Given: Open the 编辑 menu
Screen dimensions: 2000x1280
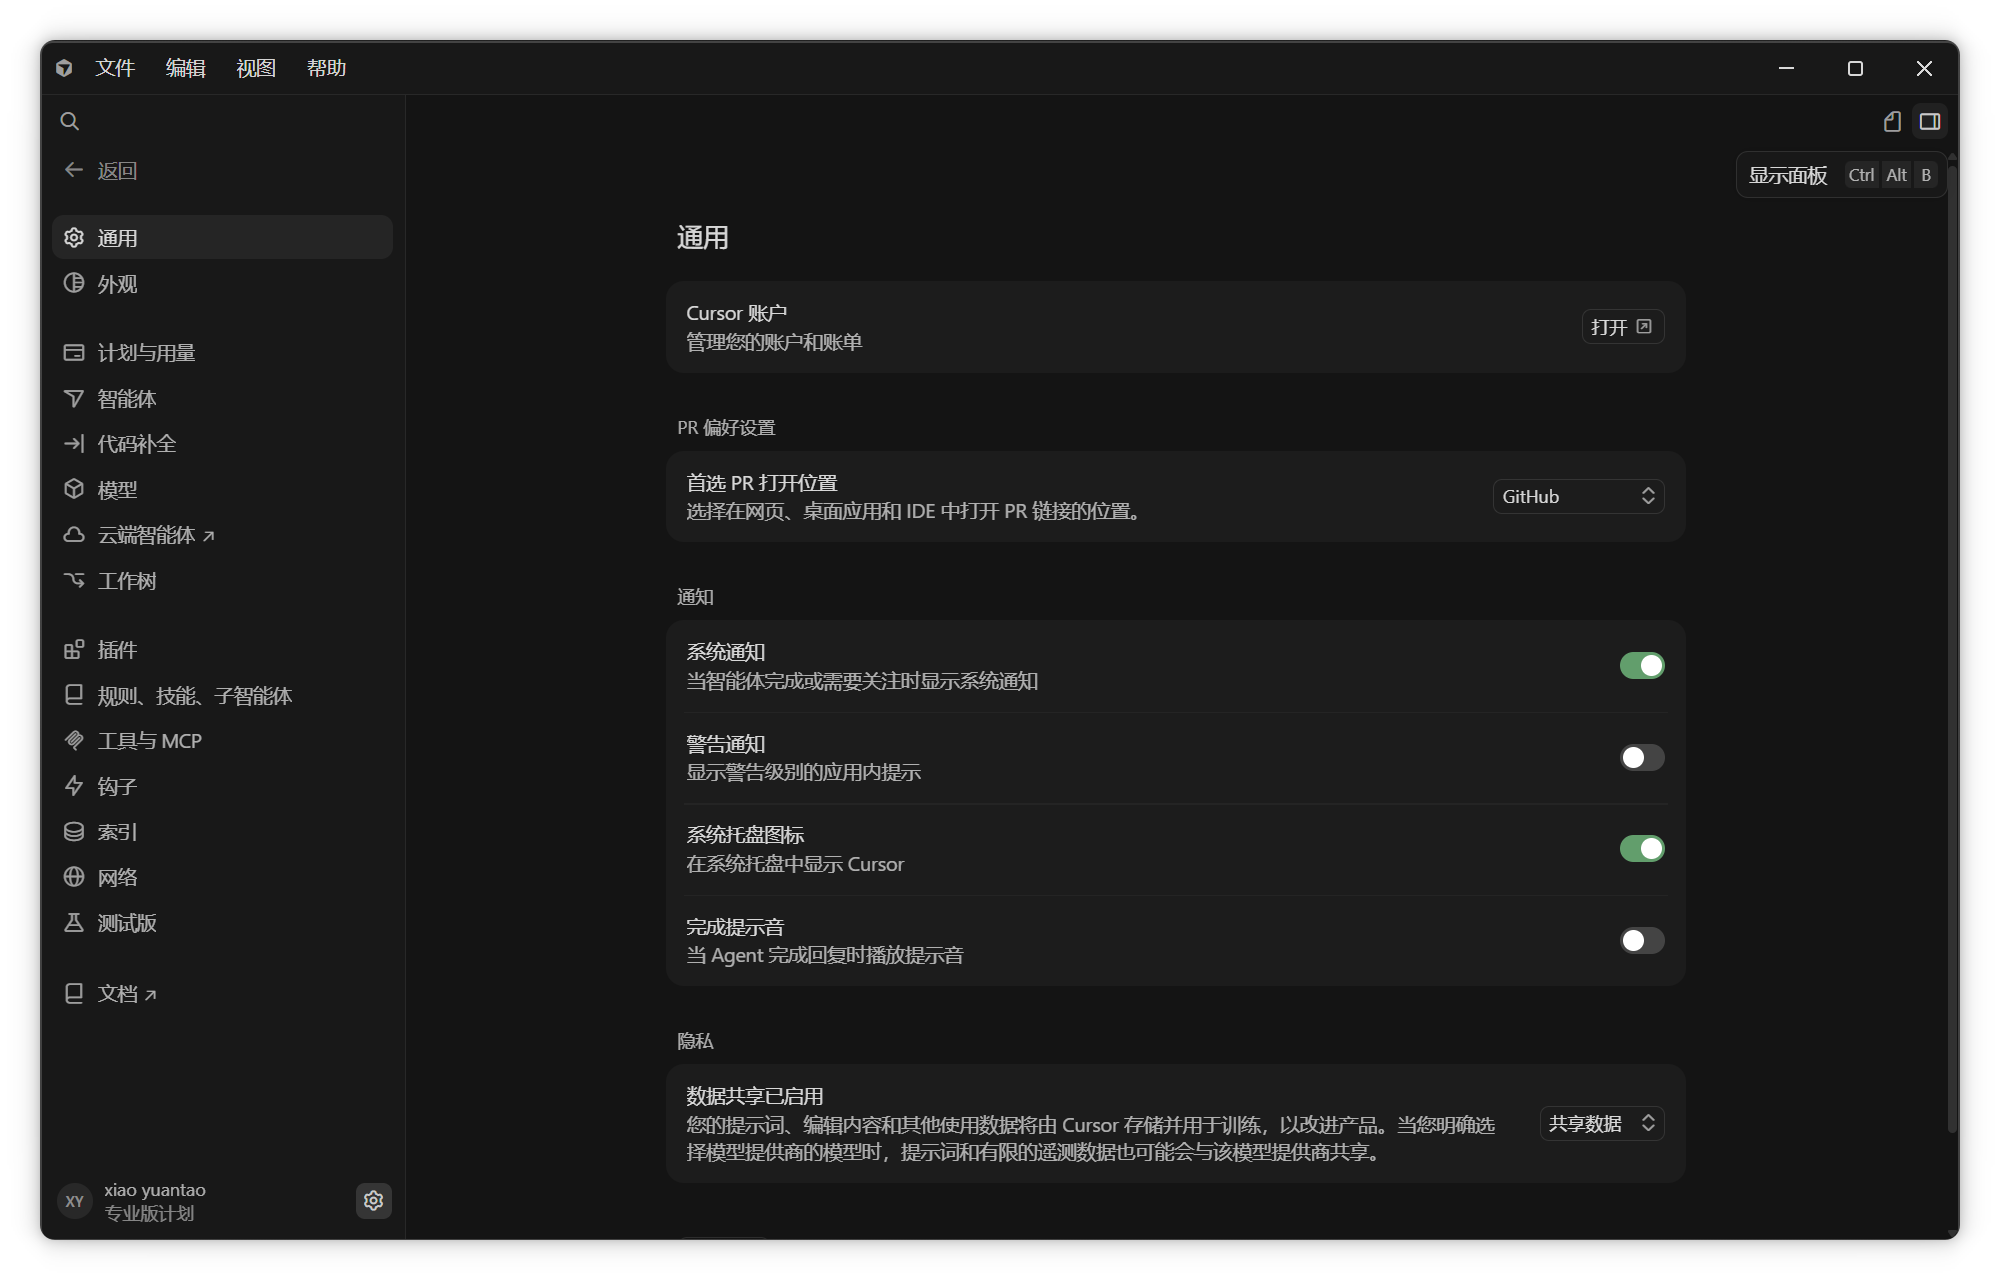Looking at the screenshot, I should click(185, 68).
